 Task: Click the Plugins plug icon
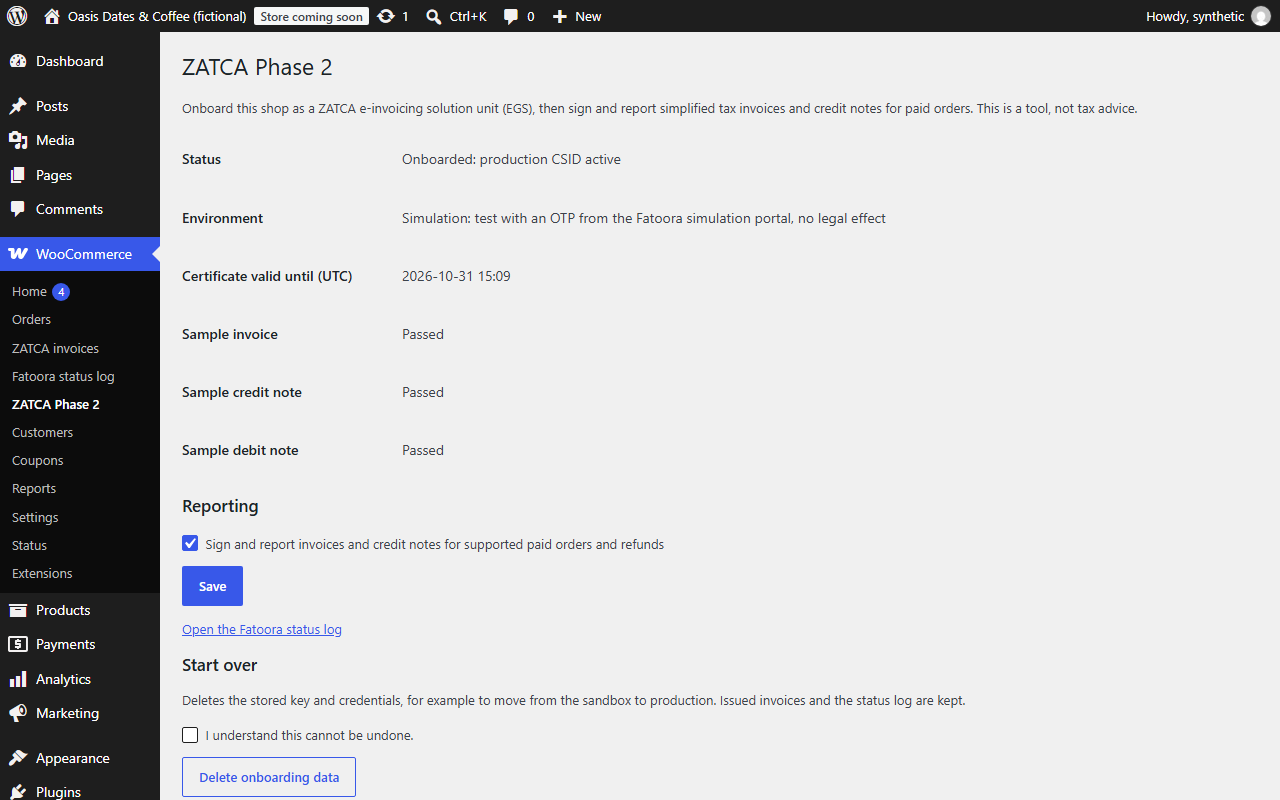(18, 792)
